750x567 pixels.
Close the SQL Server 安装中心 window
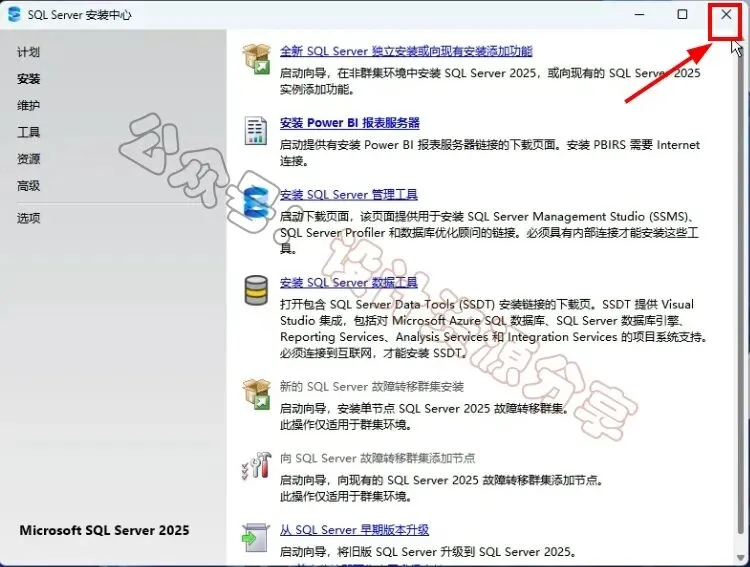pos(726,14)
